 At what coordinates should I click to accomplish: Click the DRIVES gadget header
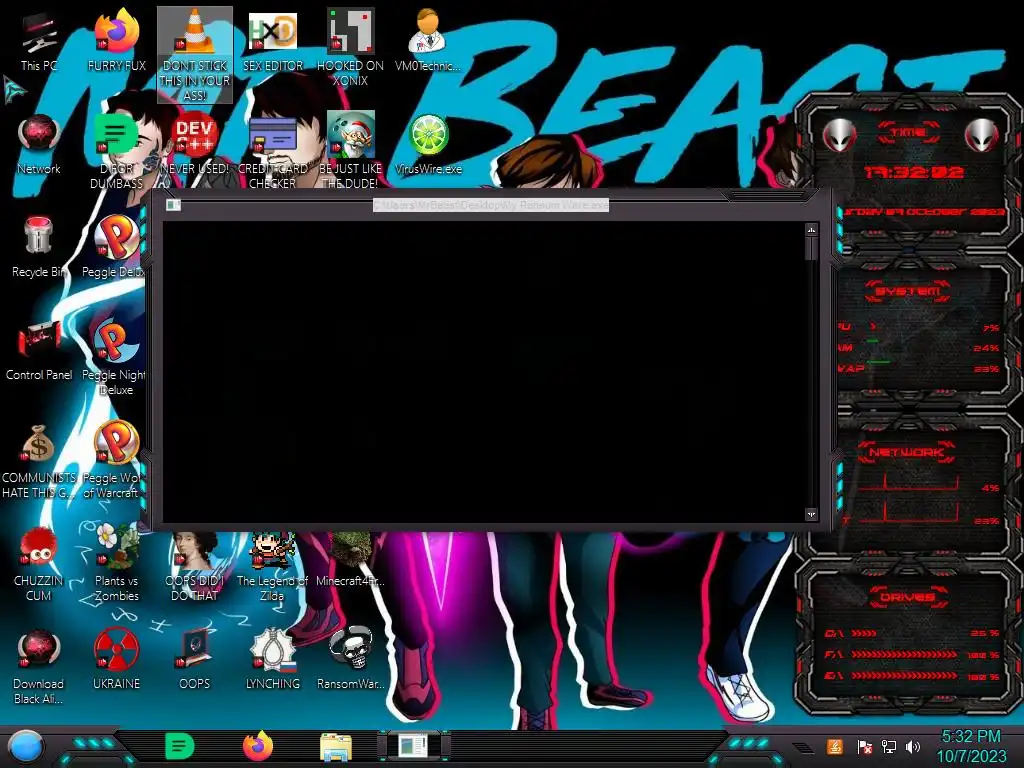pyautogui.click(x=908, y=597)
